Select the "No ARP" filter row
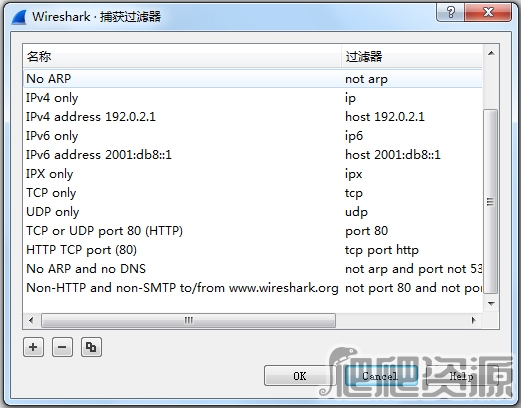The image size is (521, 408). click(253, 79)
